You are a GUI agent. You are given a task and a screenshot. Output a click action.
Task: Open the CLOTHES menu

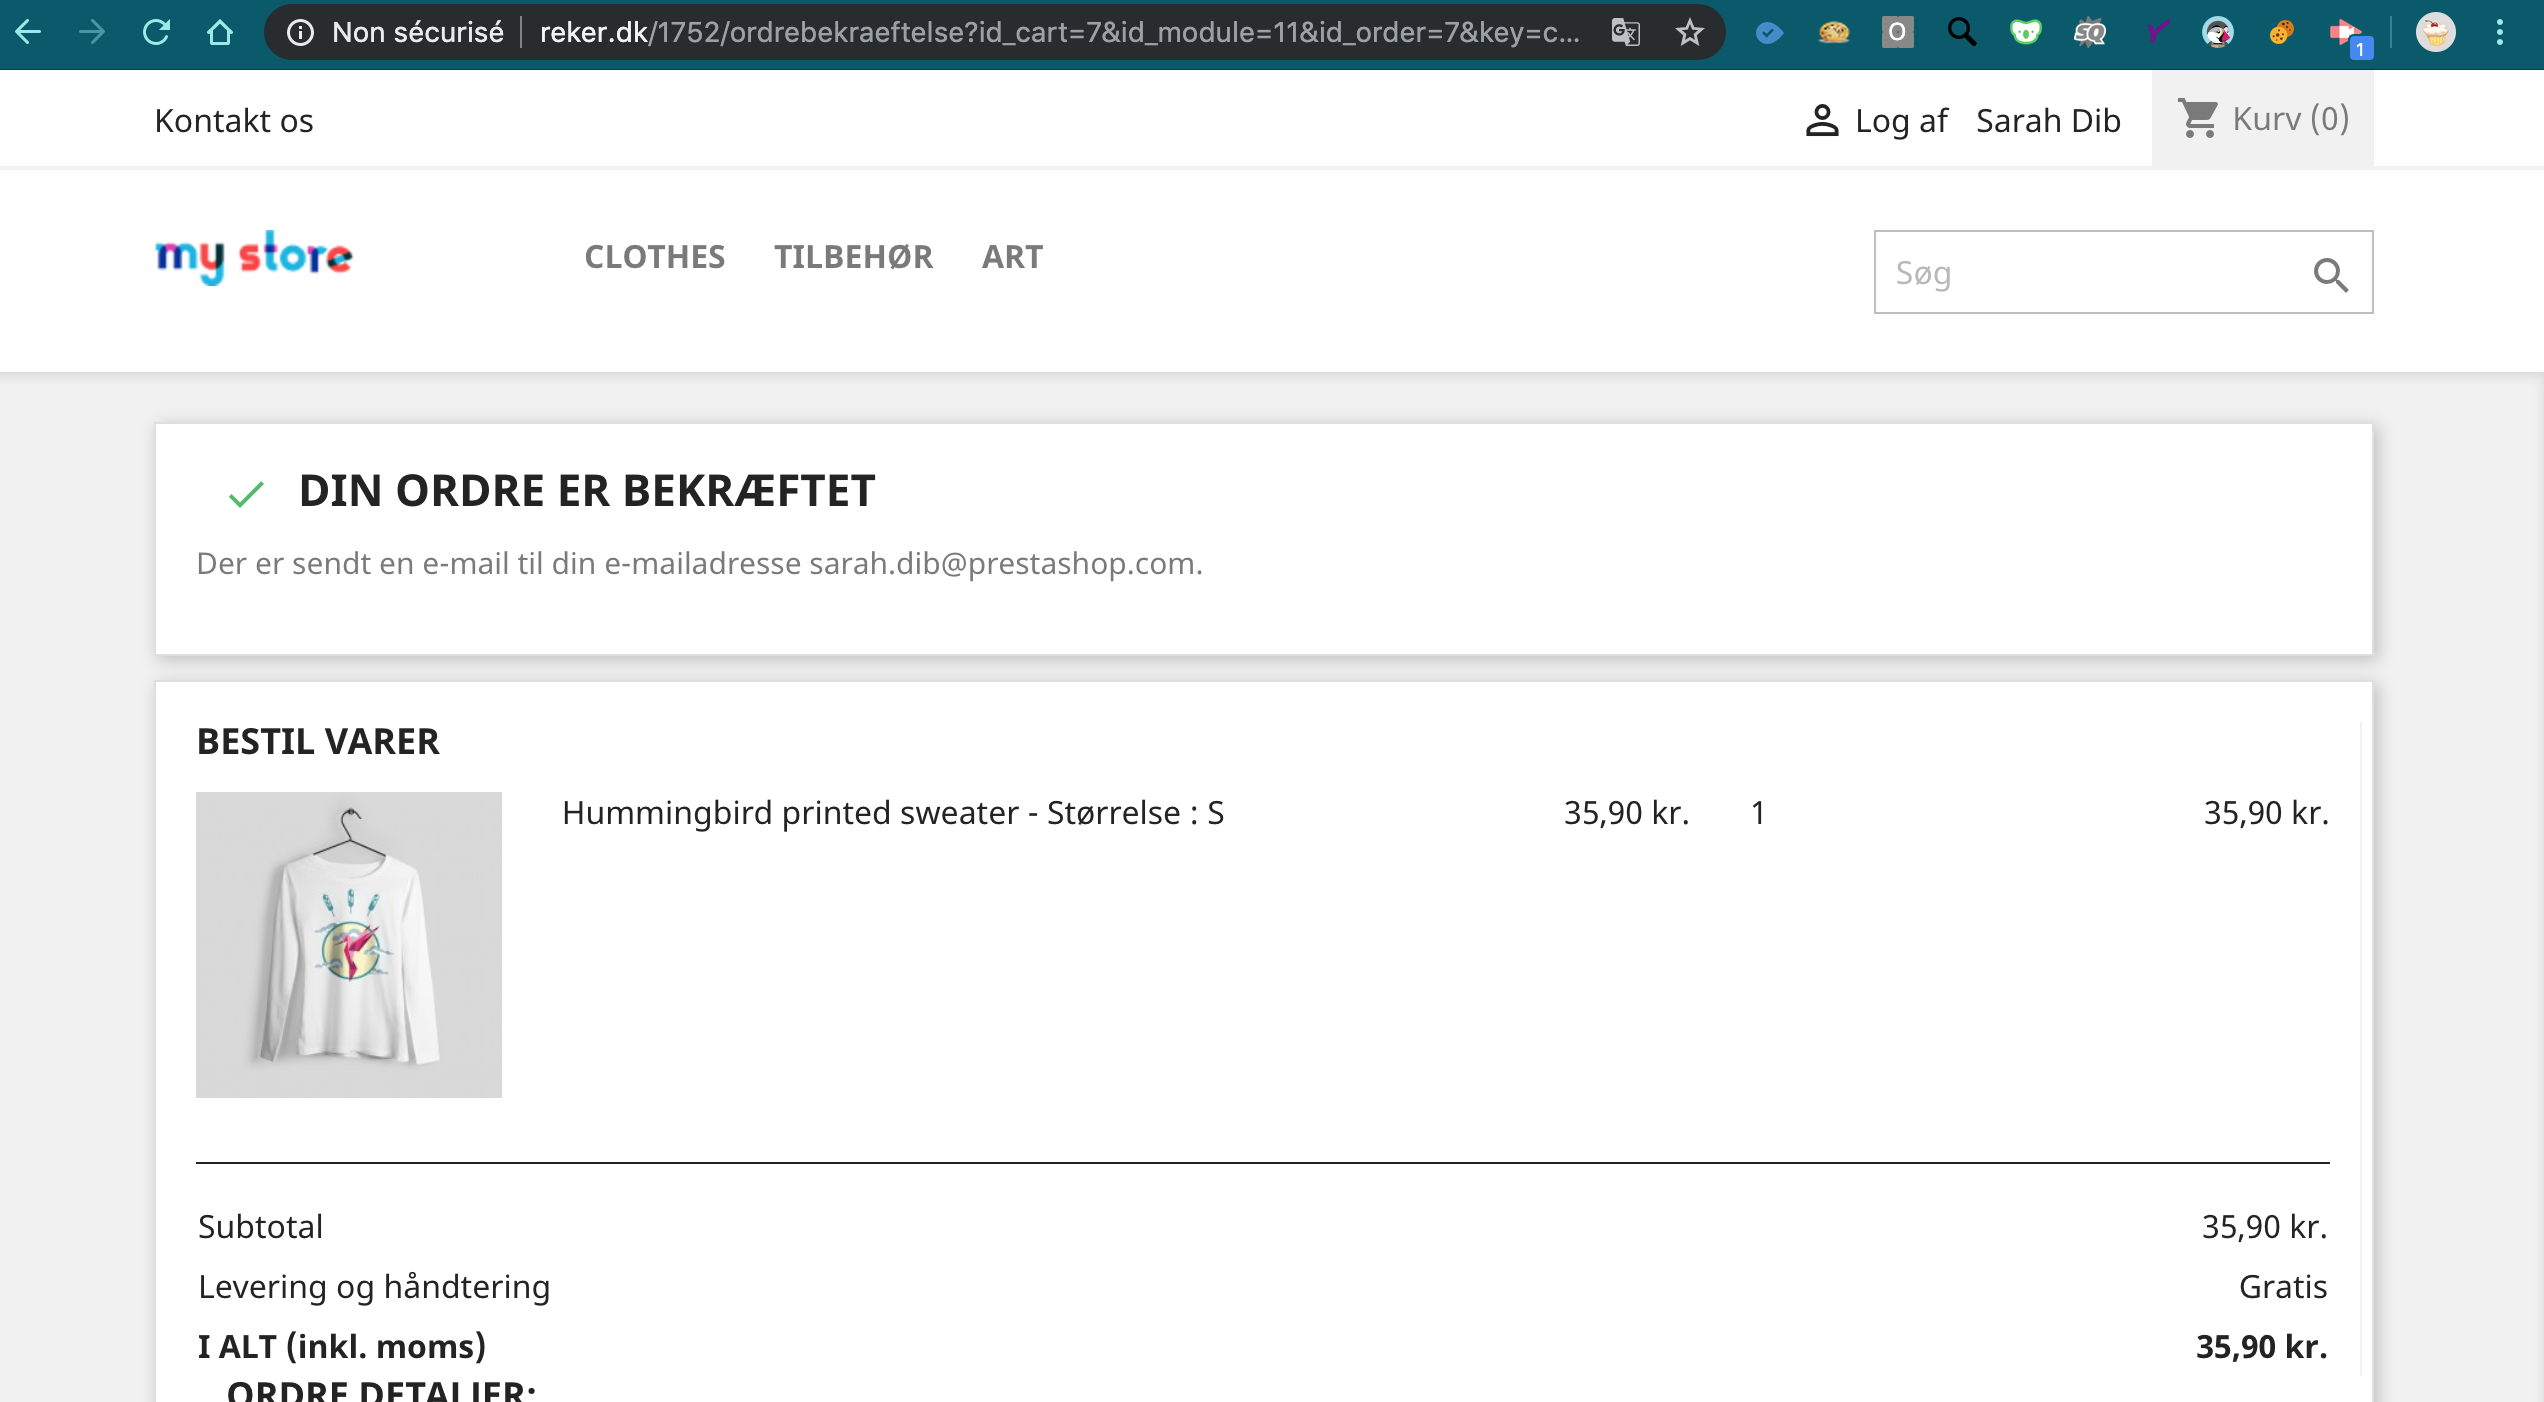(654, 257)
